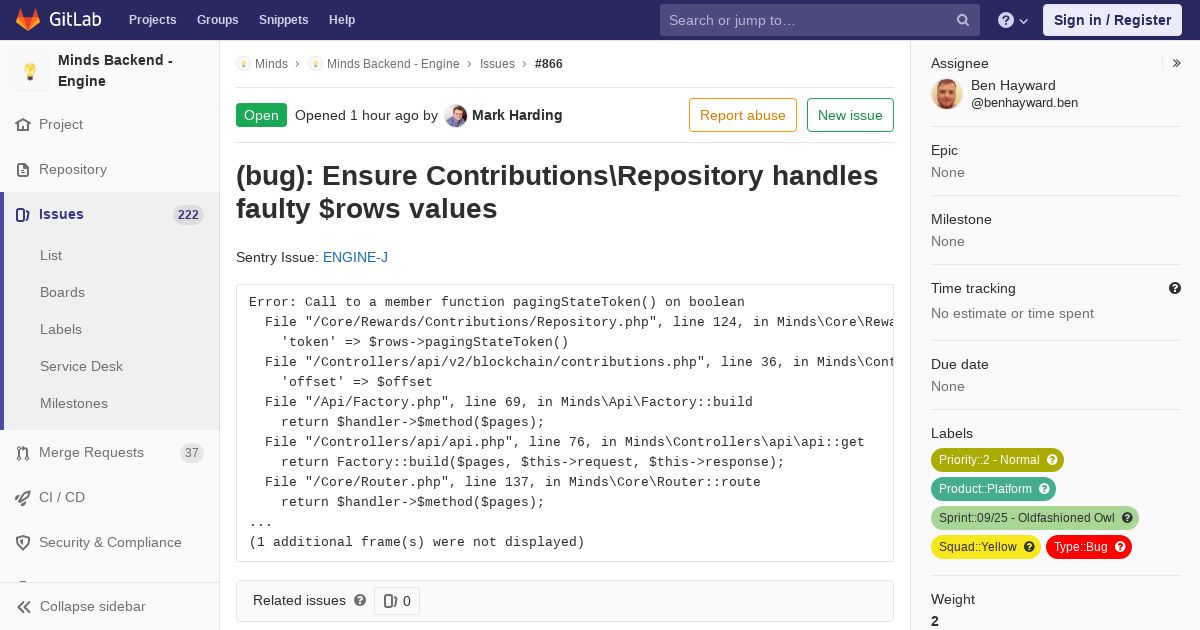The image size is (1200, 630).
Task: Expand the help dropdown arrow
Action: 1024,21
